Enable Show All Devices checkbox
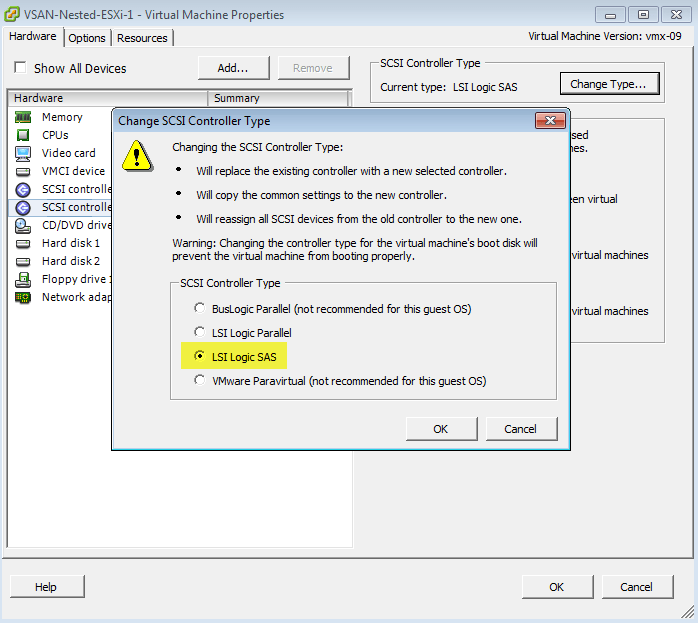 [x=20, y=67]
